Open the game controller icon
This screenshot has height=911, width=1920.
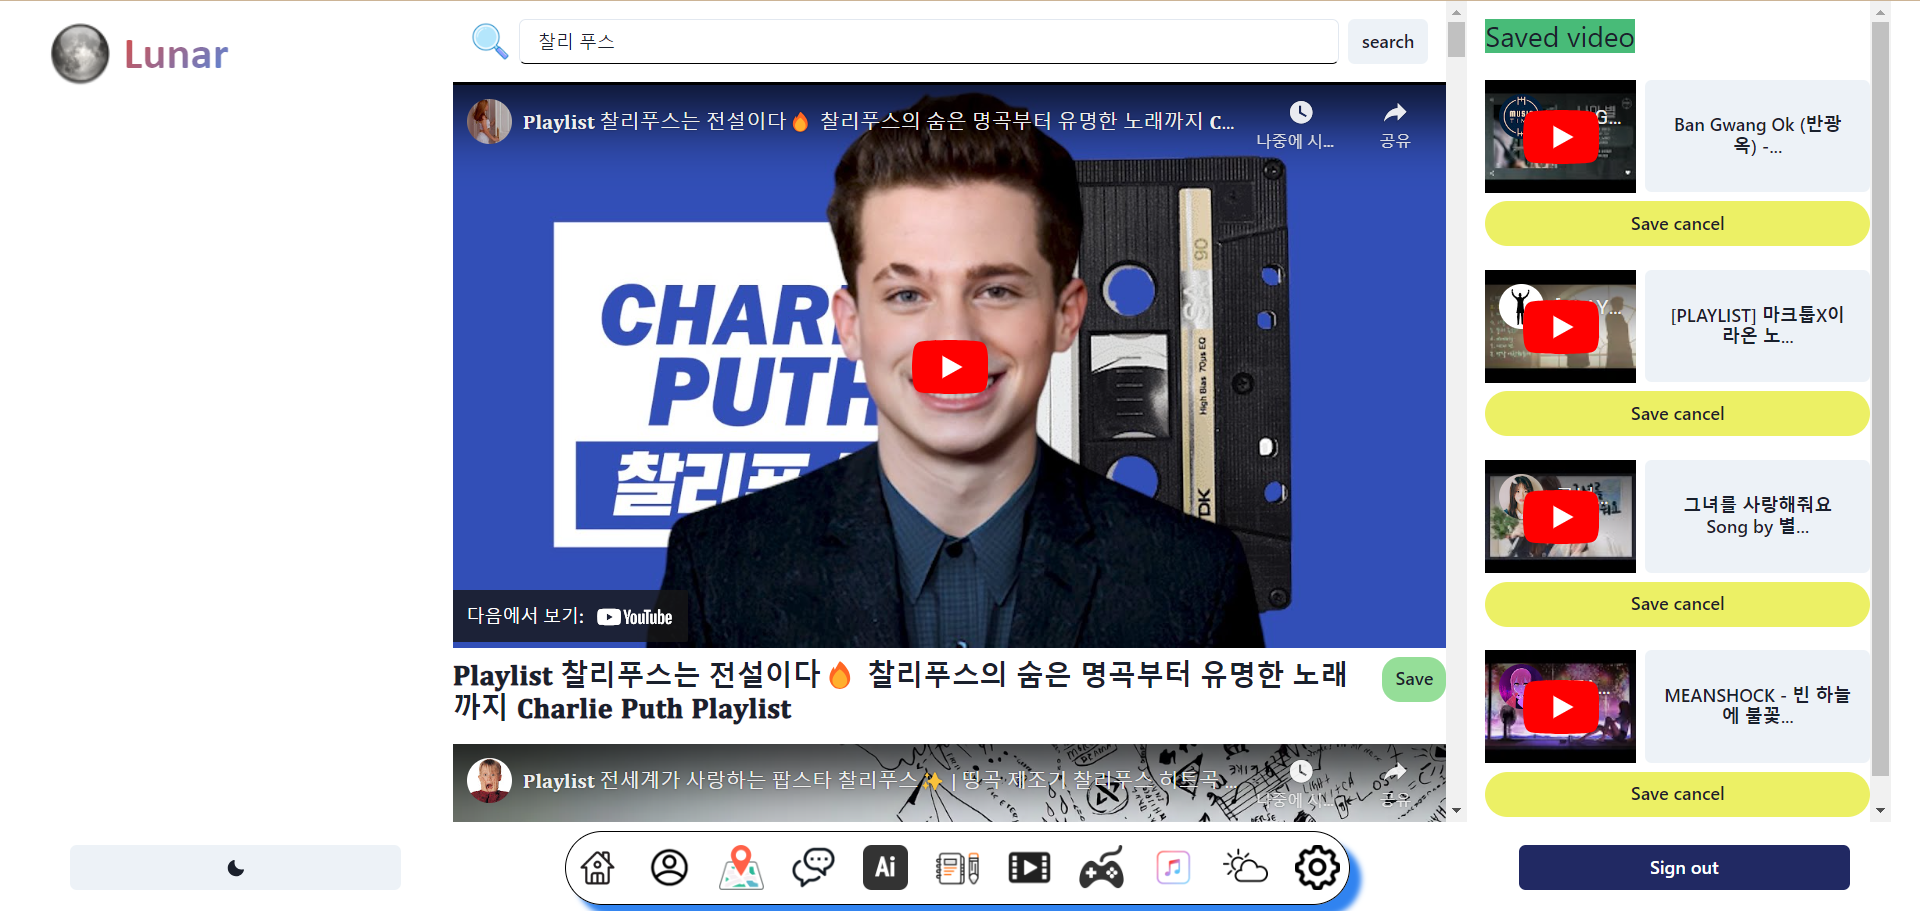pos(1101,867)
